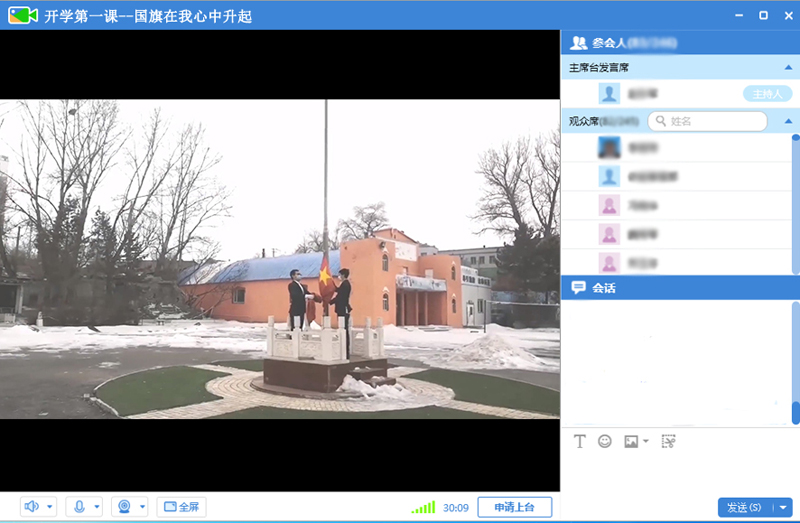Click the 参会人 participants panel header
800x523 pixels.
click(608, 43)
